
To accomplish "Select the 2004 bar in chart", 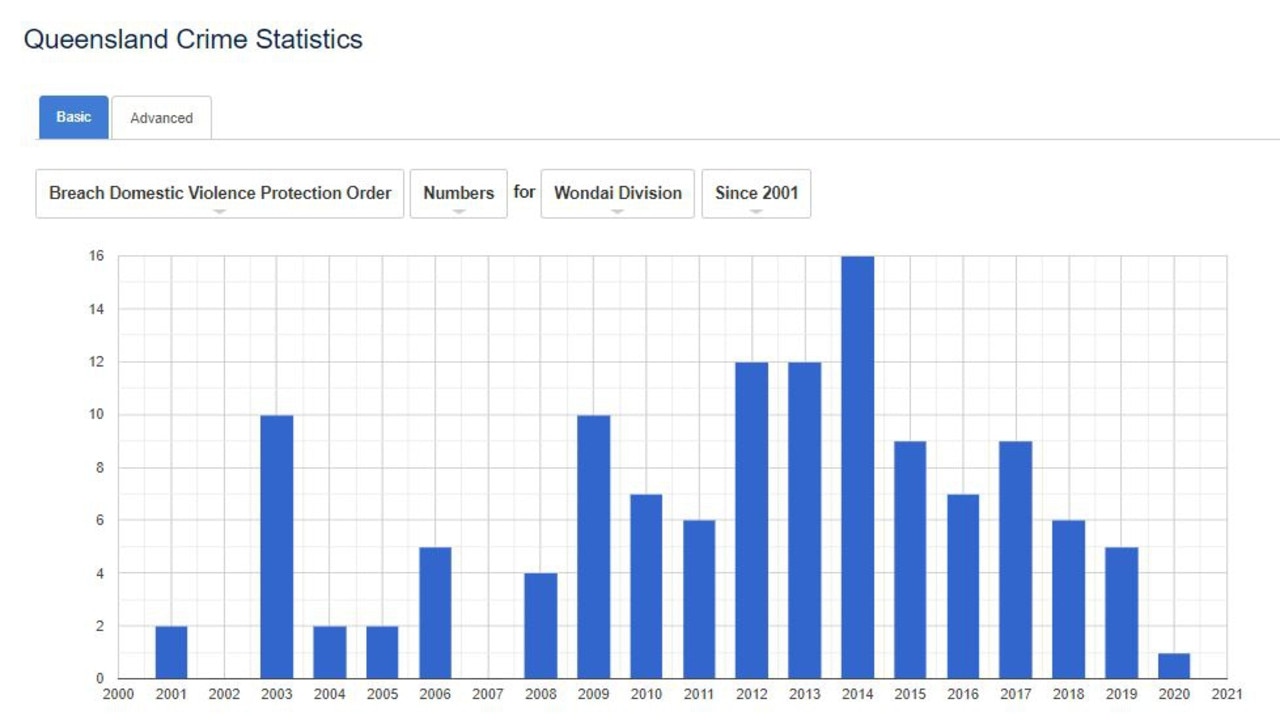I will click(330, 653).
